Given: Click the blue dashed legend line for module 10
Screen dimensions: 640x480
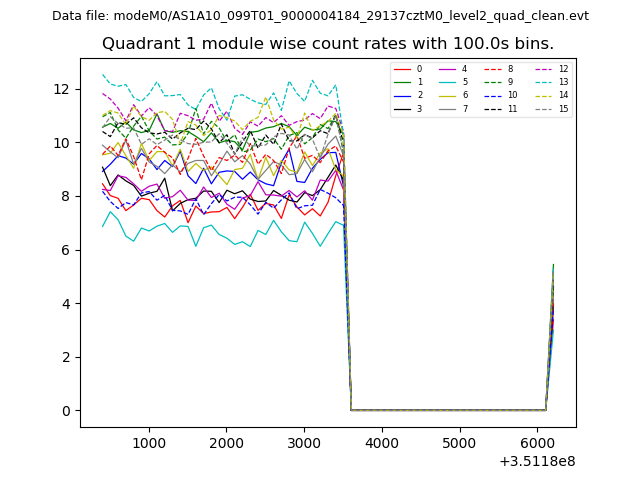Looking at the screenshot, I should (493, 95).
